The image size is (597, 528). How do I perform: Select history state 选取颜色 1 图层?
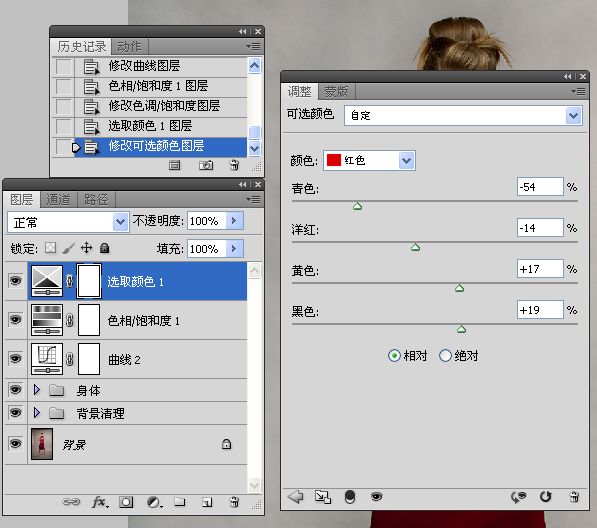pos(149,126)
